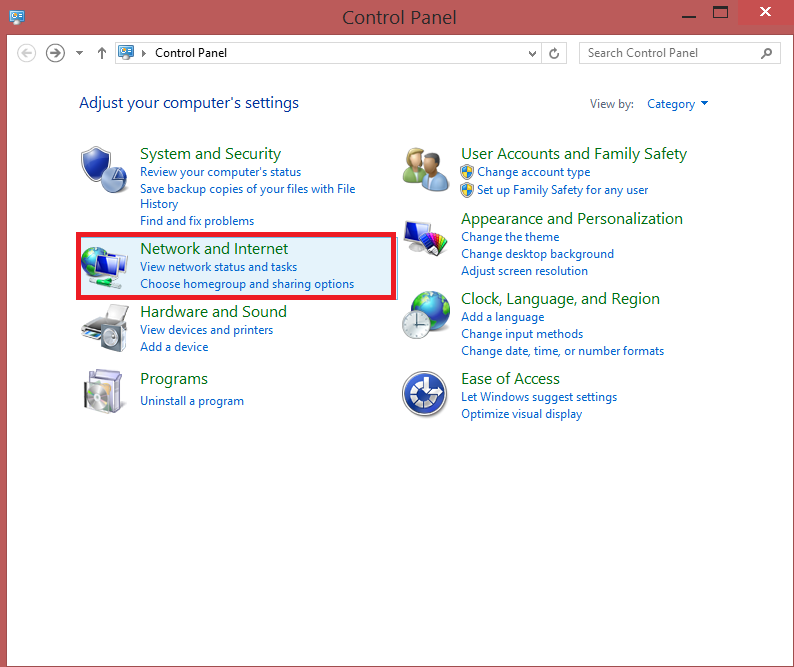Click Change input methods
The height and width of the screenshot is (667, 794).
pyautogui.click(x=522, y=334)
